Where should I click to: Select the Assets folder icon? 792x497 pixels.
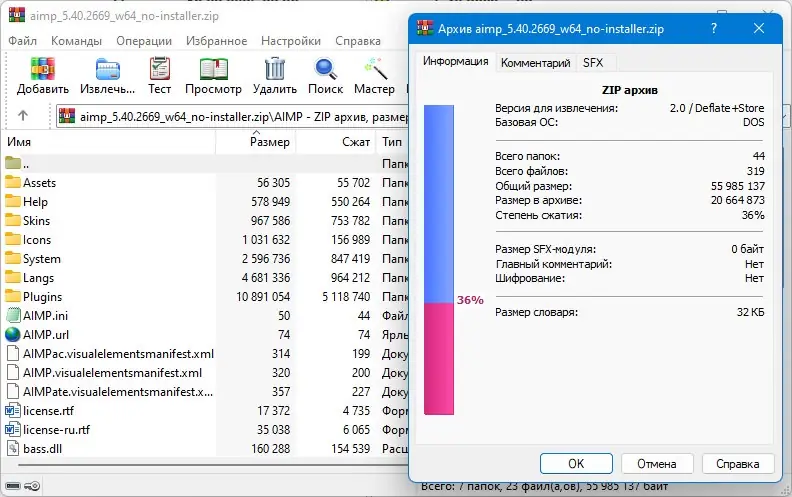point(13,182)
